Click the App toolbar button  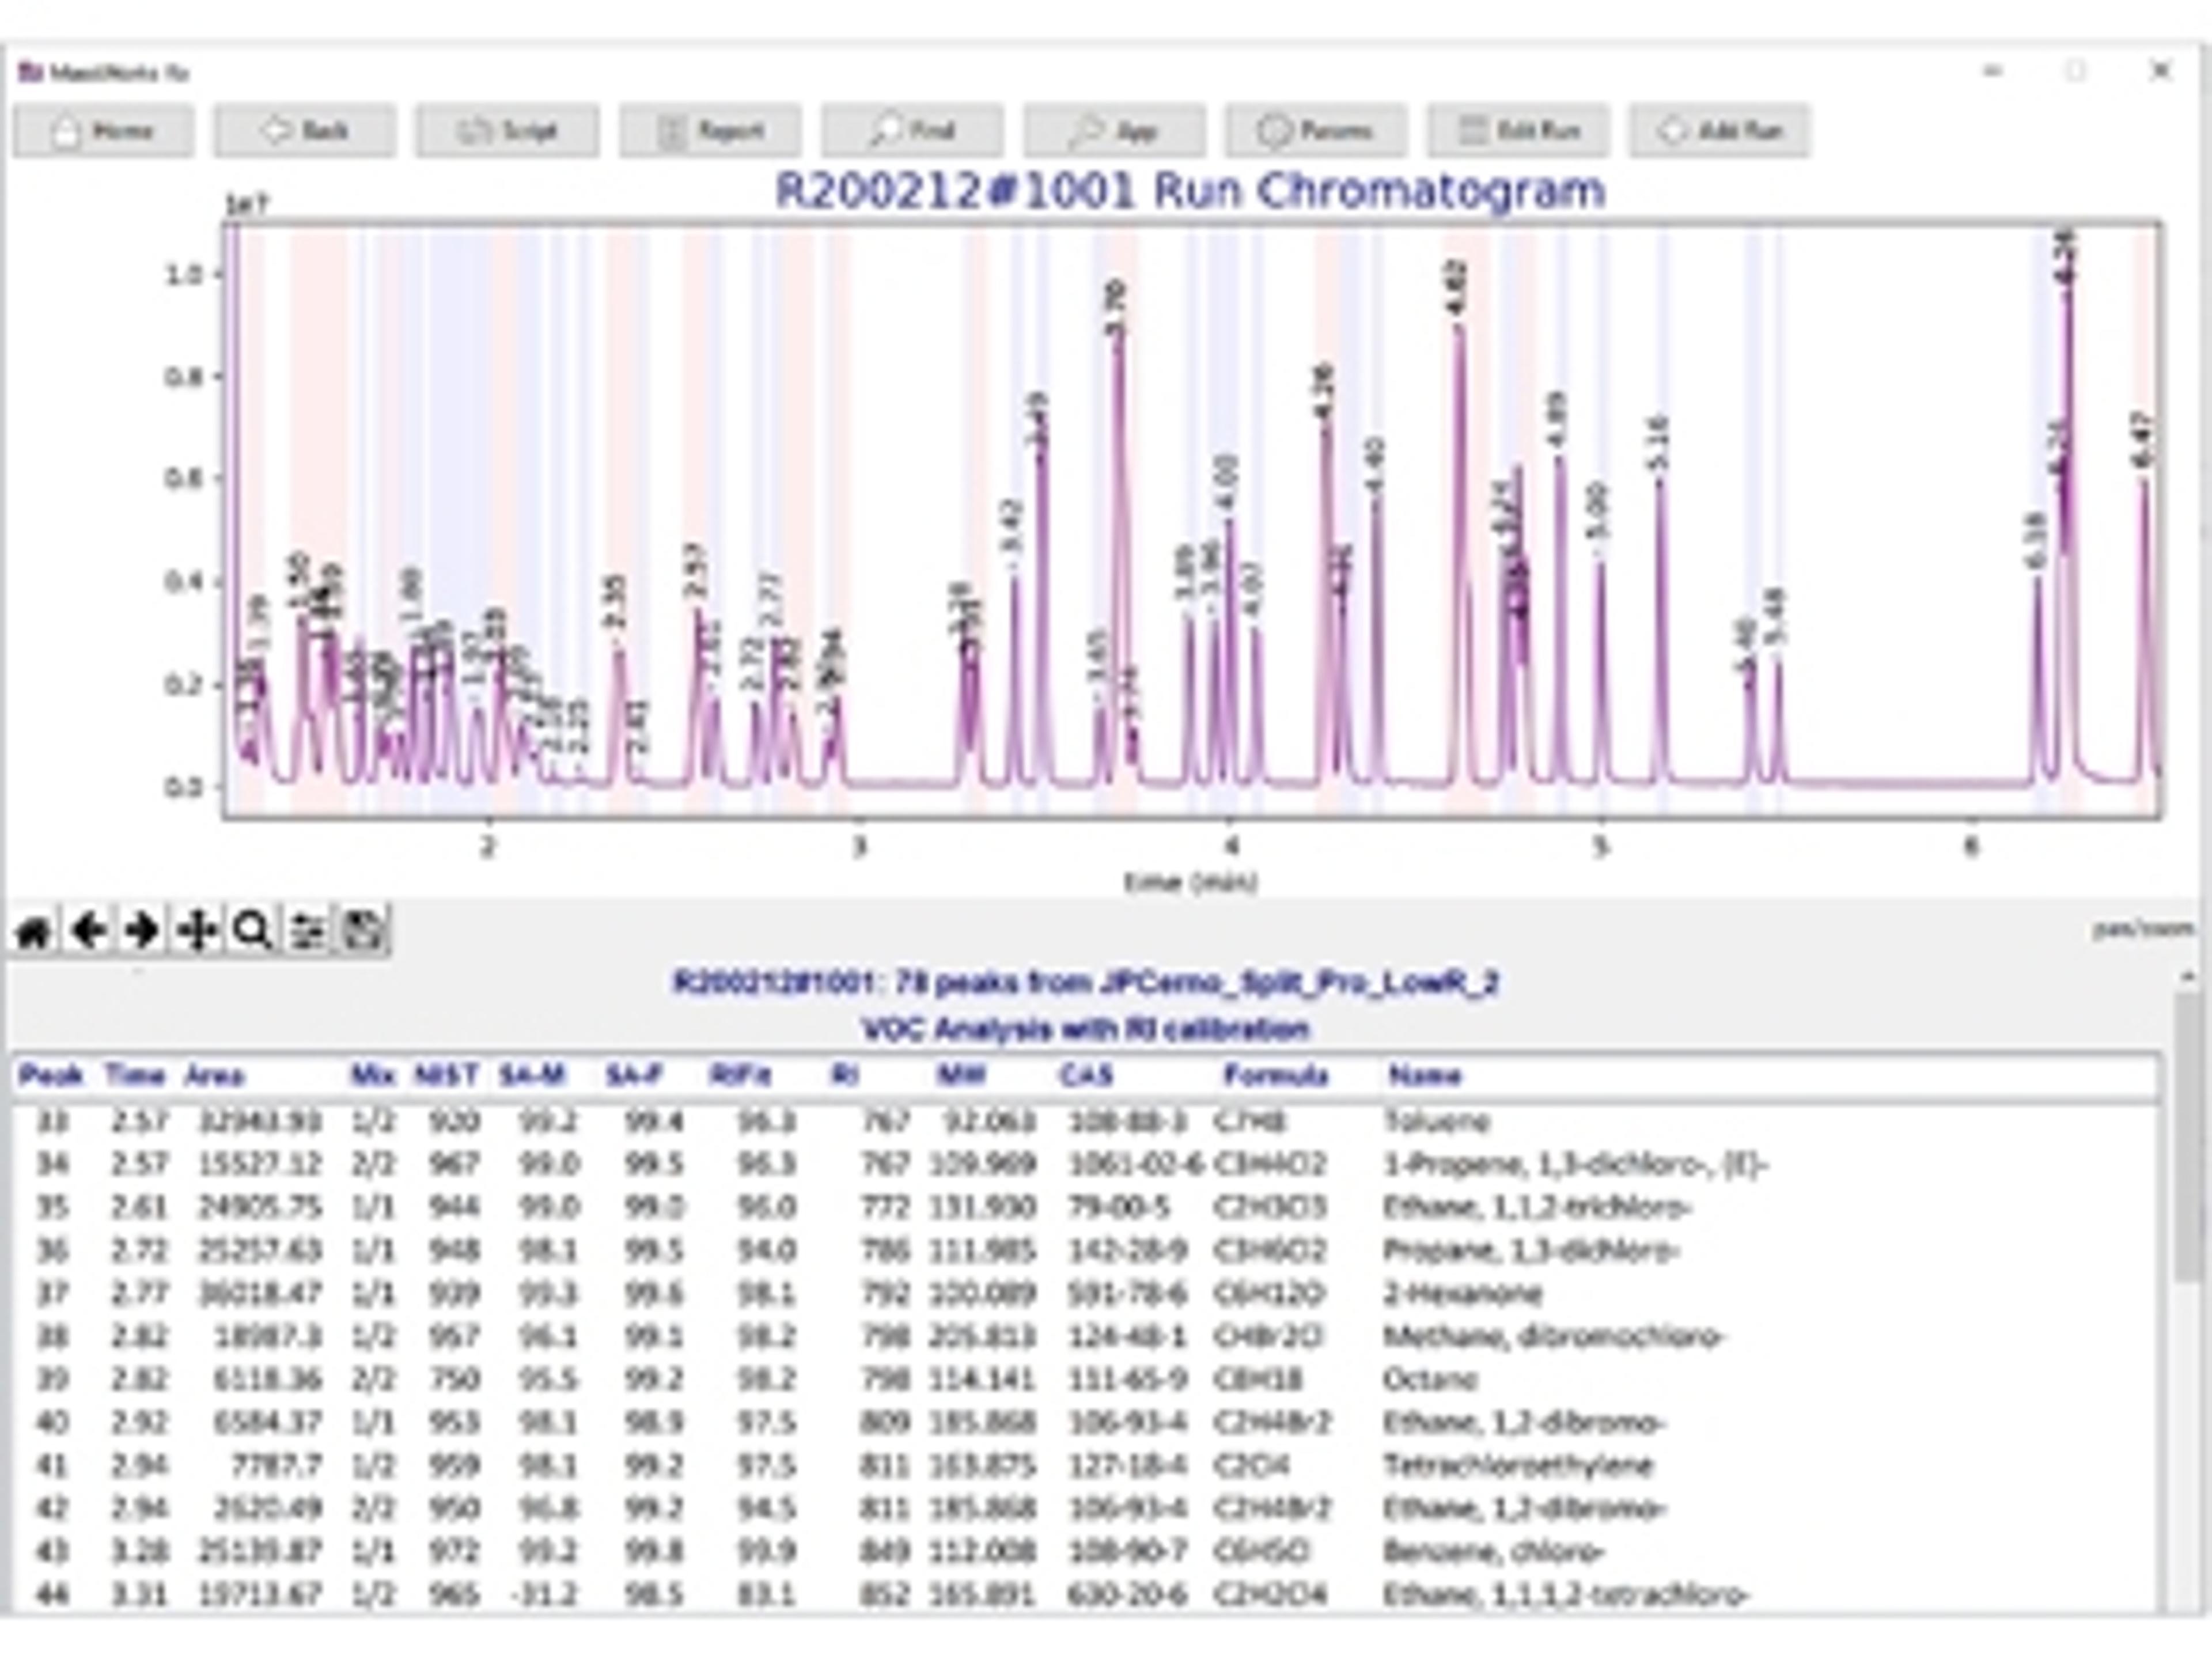(1114, 131)
